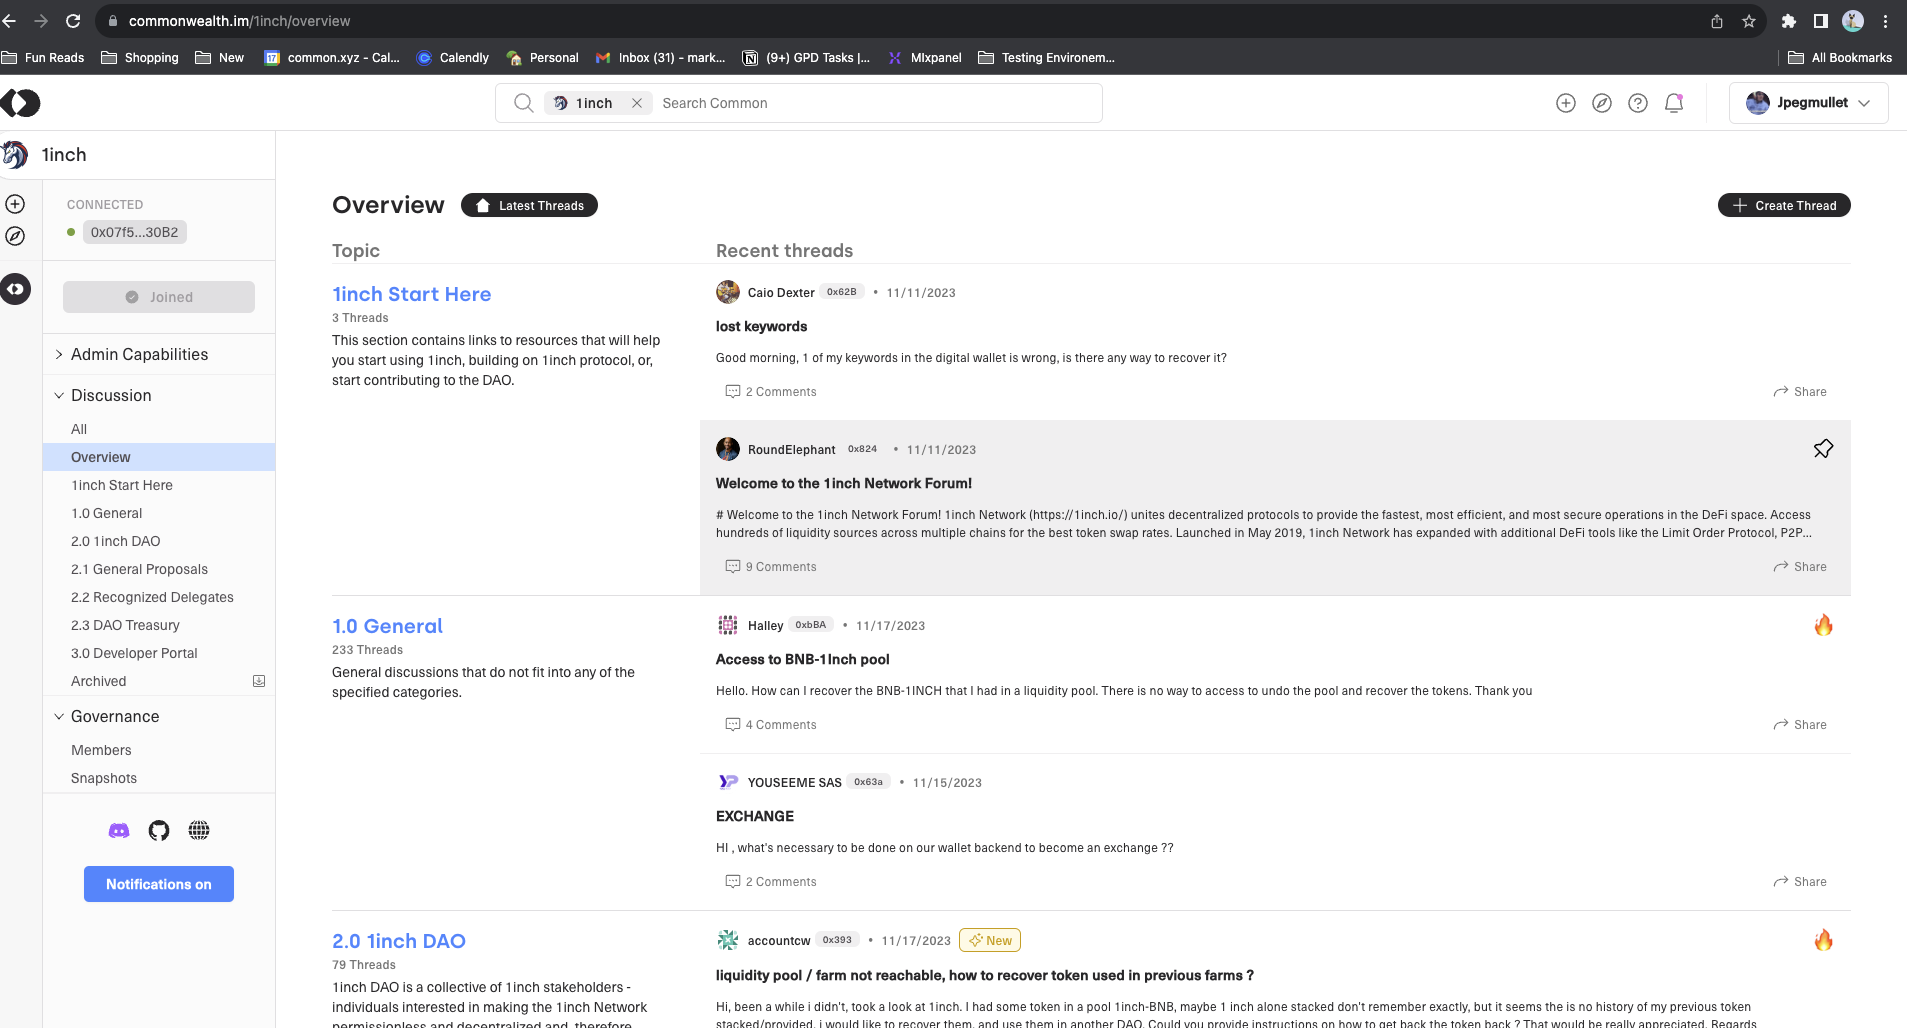The height and width of the screenshot is (1028, 1907).
Task: Click the website globe icon in sidebar
Action: click(199, 830)
